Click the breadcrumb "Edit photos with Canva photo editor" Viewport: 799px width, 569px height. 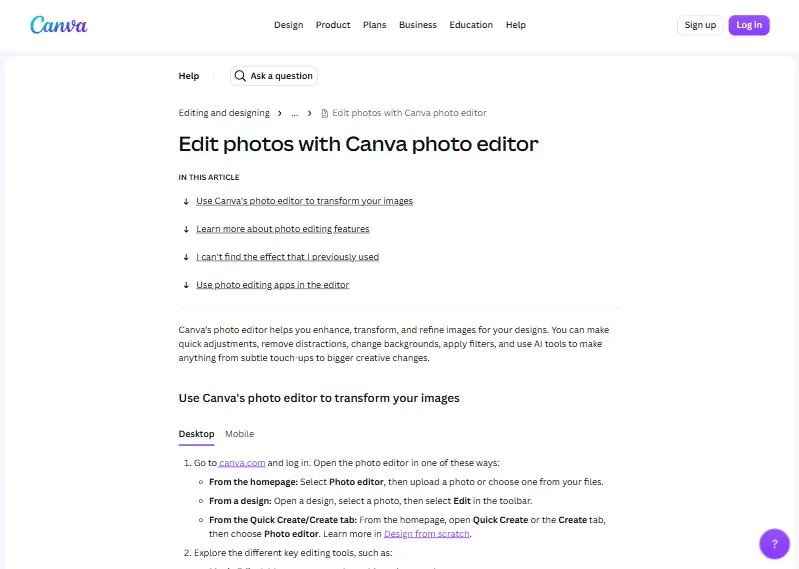pos(409,113)
